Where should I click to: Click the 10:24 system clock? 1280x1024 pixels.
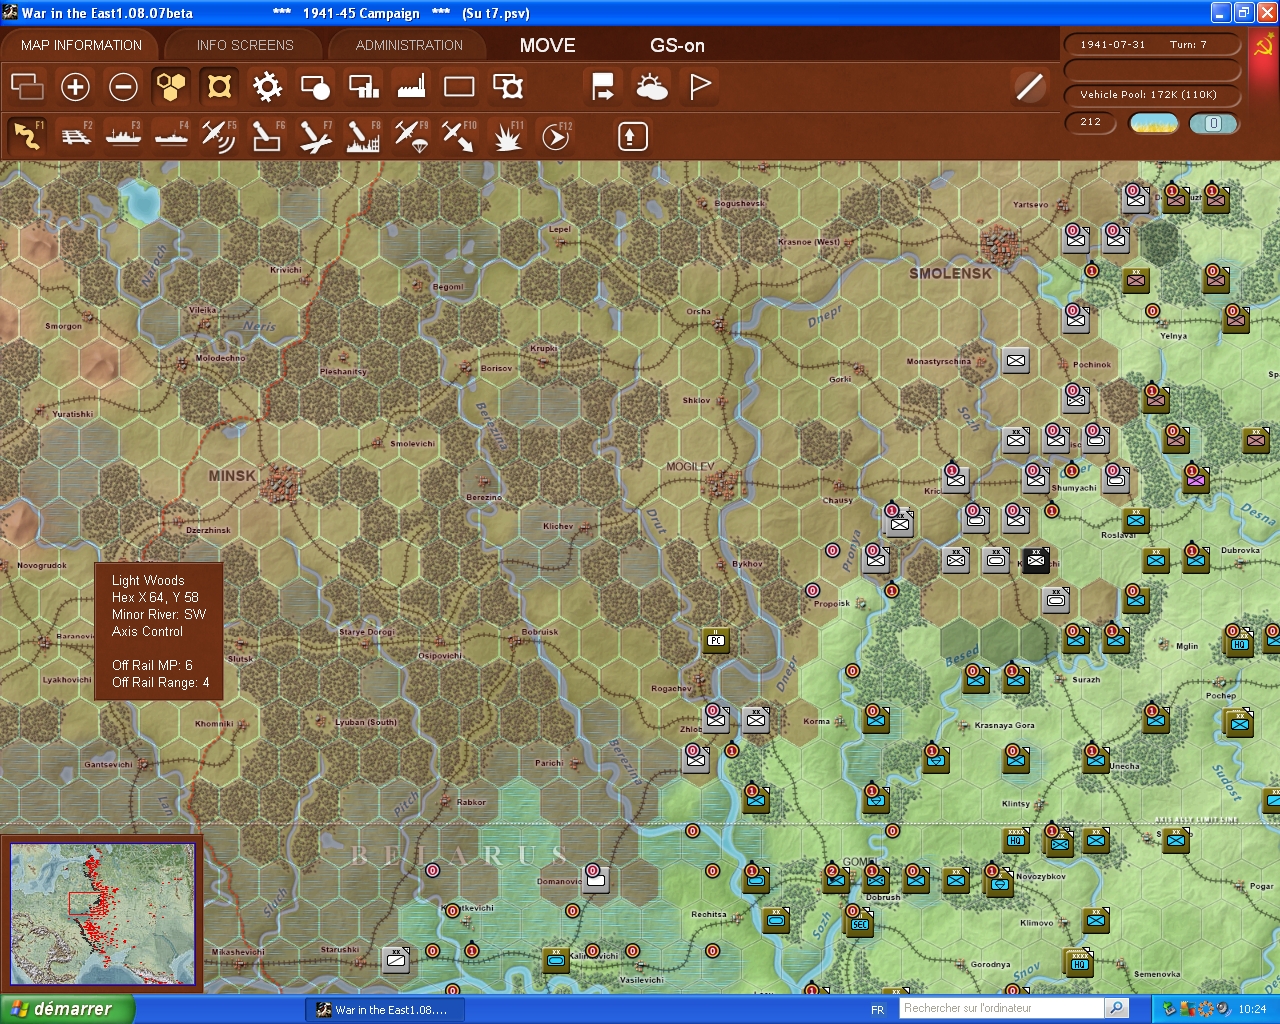click(x=1252, y=1010)
